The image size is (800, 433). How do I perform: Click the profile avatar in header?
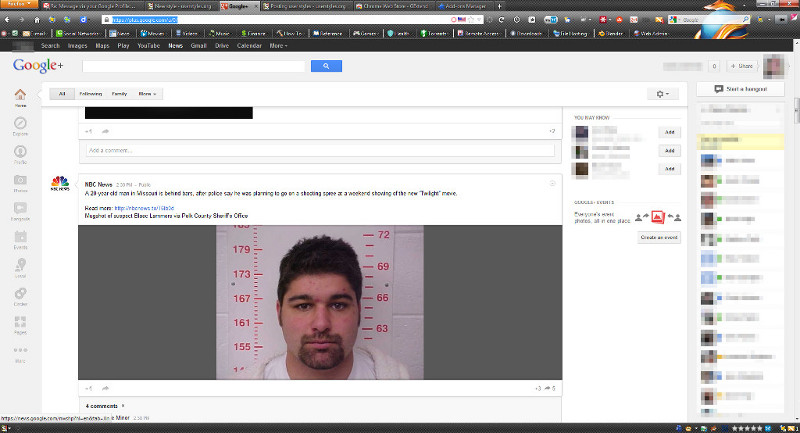[773, 66]
